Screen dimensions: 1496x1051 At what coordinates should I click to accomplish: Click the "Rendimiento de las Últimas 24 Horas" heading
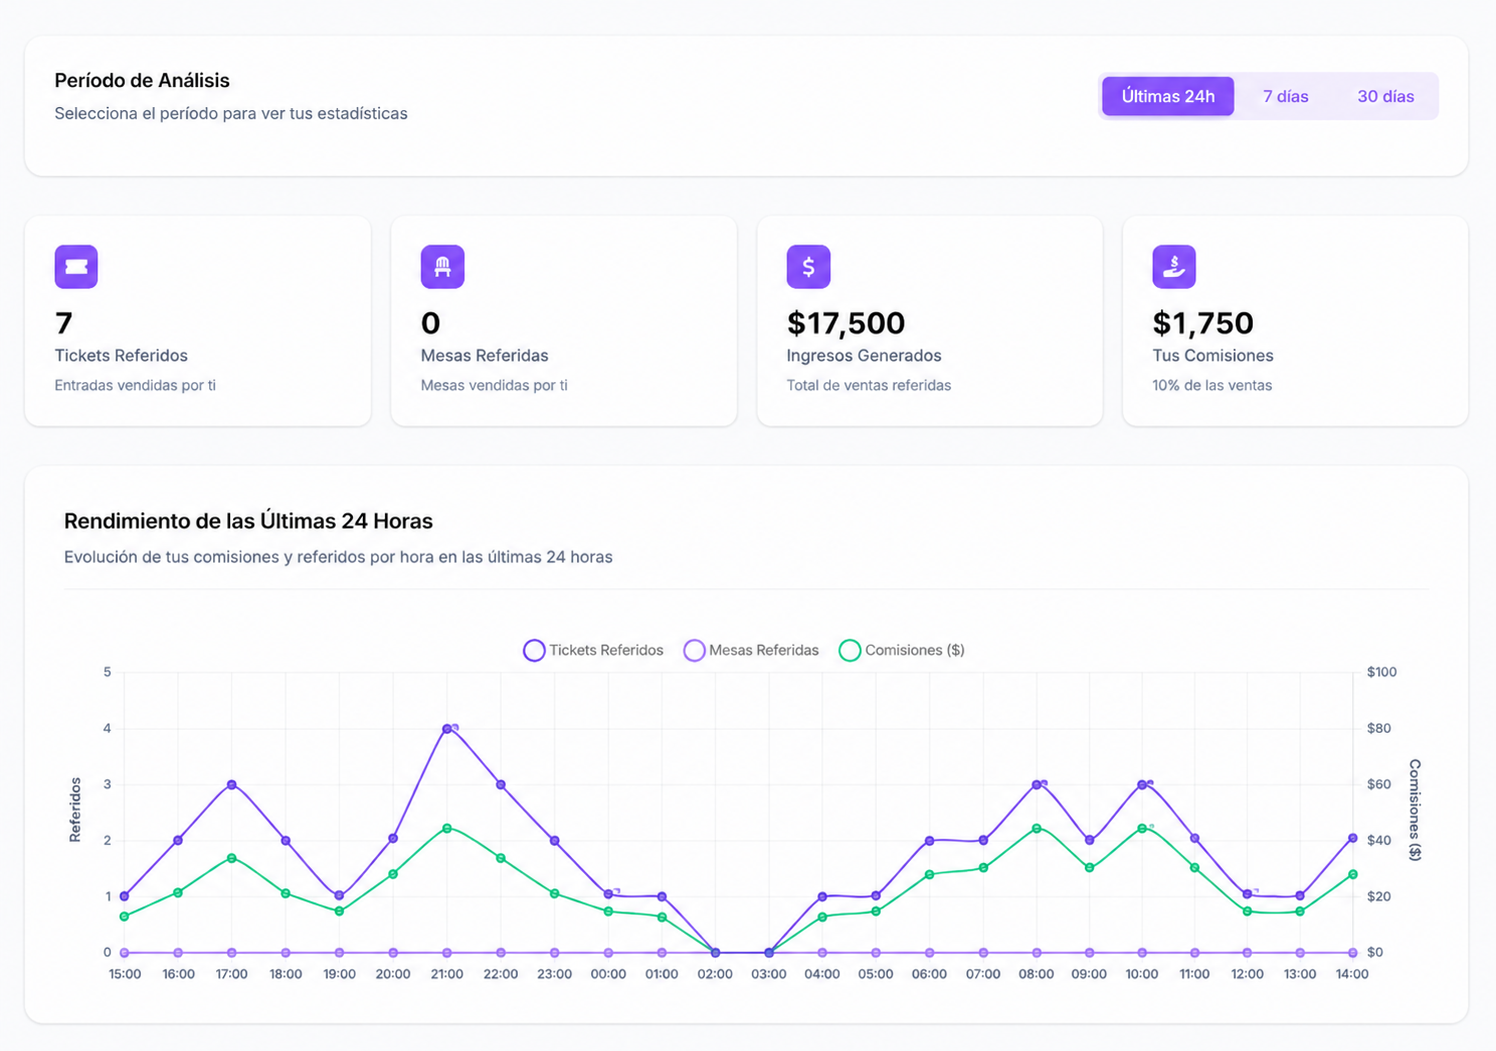tap(248, 521)
